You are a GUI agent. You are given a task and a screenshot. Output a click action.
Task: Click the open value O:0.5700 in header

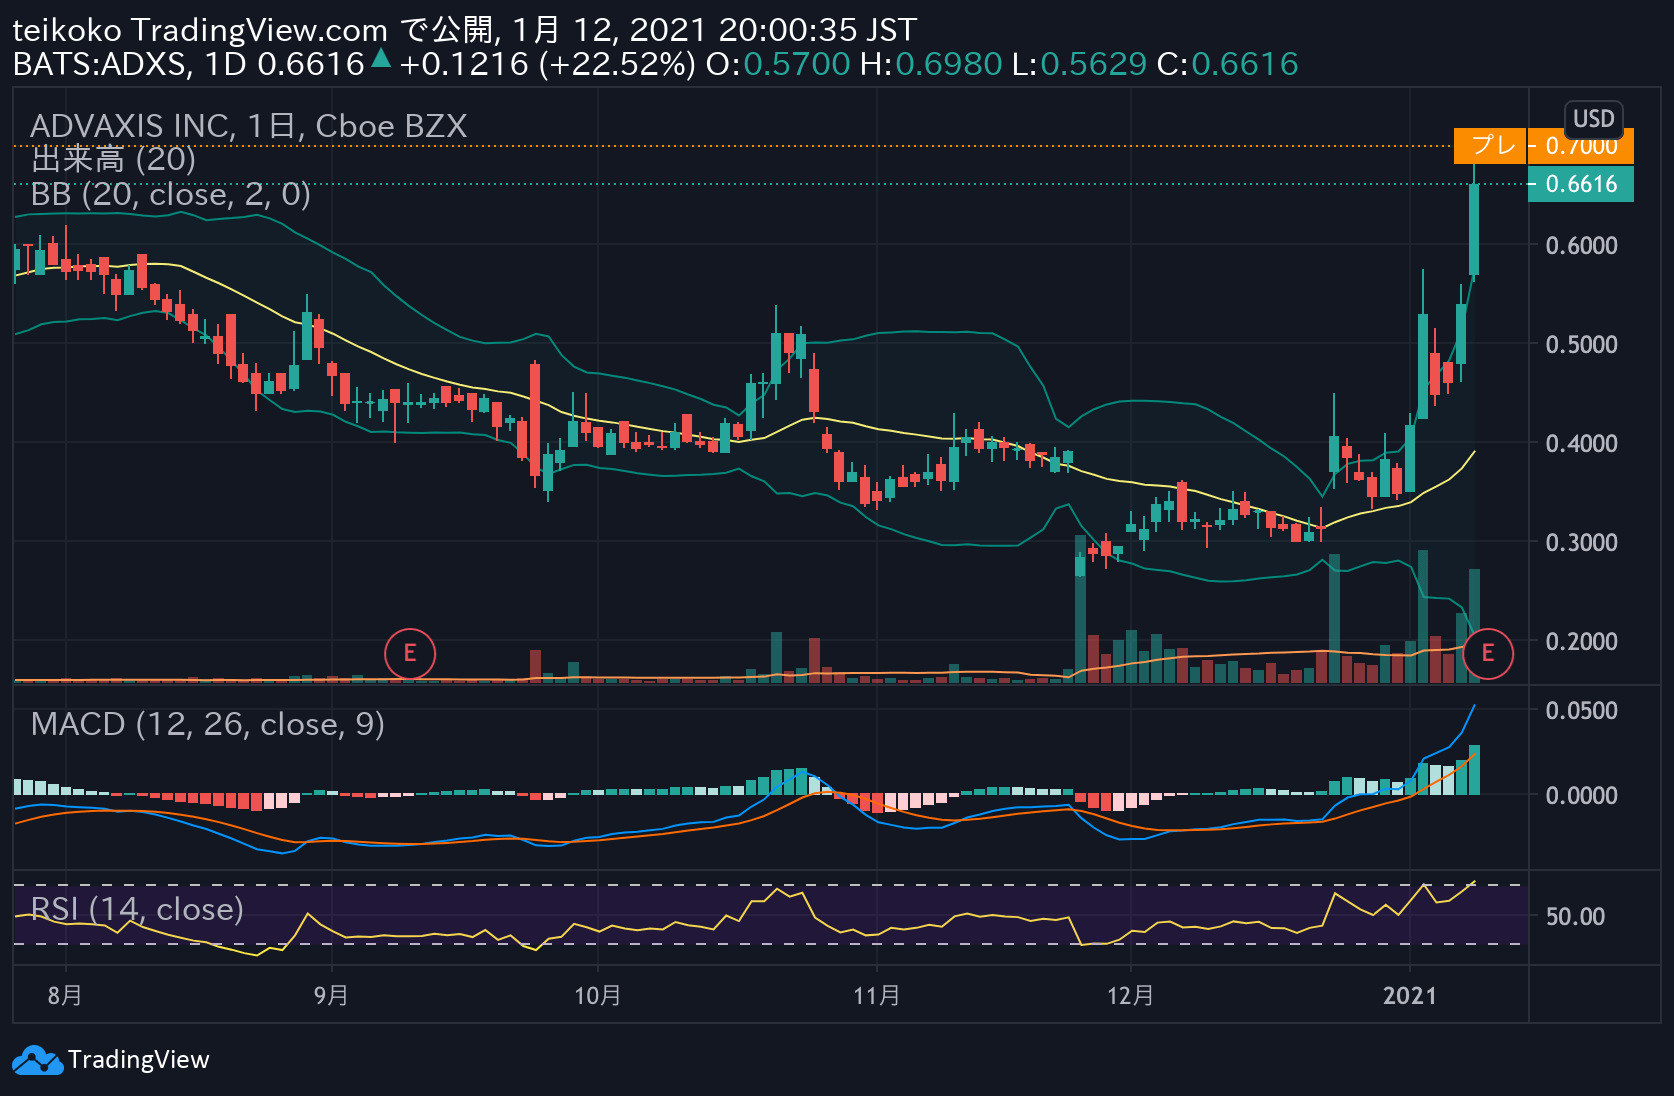pos(778,64)
